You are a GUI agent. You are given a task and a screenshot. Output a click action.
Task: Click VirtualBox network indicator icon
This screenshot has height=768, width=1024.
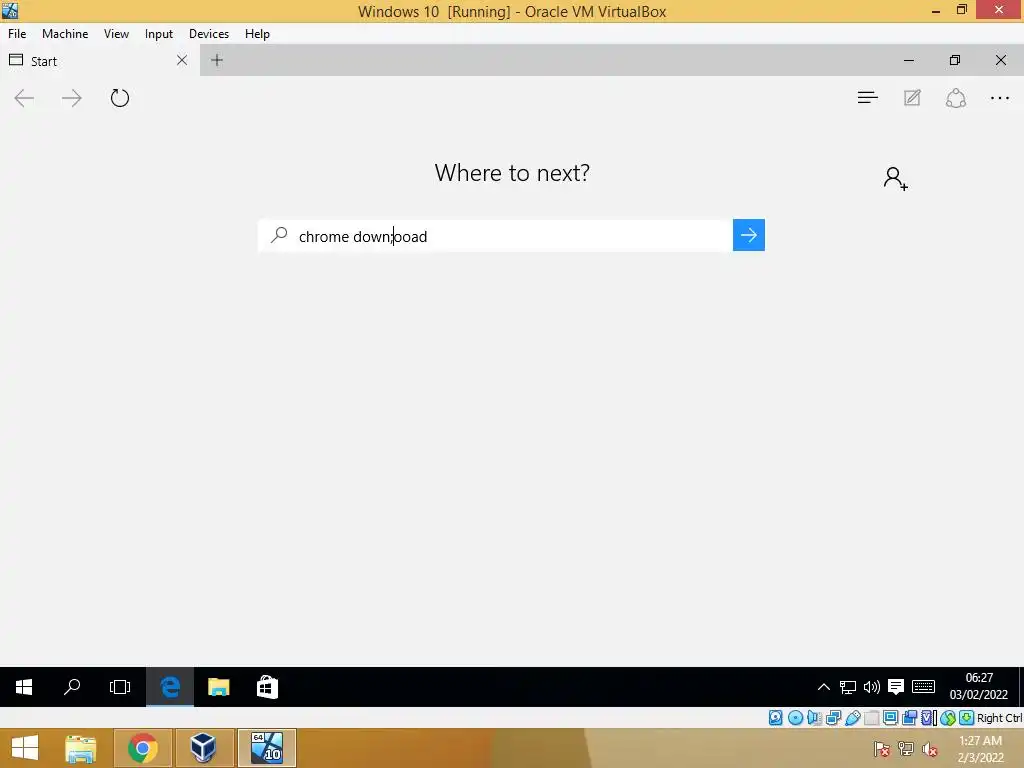coord(833,718)
